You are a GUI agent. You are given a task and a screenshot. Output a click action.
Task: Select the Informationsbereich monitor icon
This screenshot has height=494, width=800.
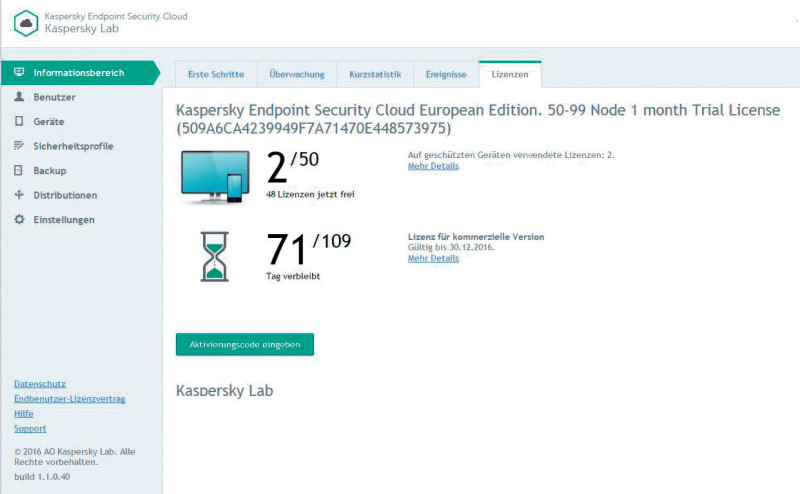click(19, 72)
